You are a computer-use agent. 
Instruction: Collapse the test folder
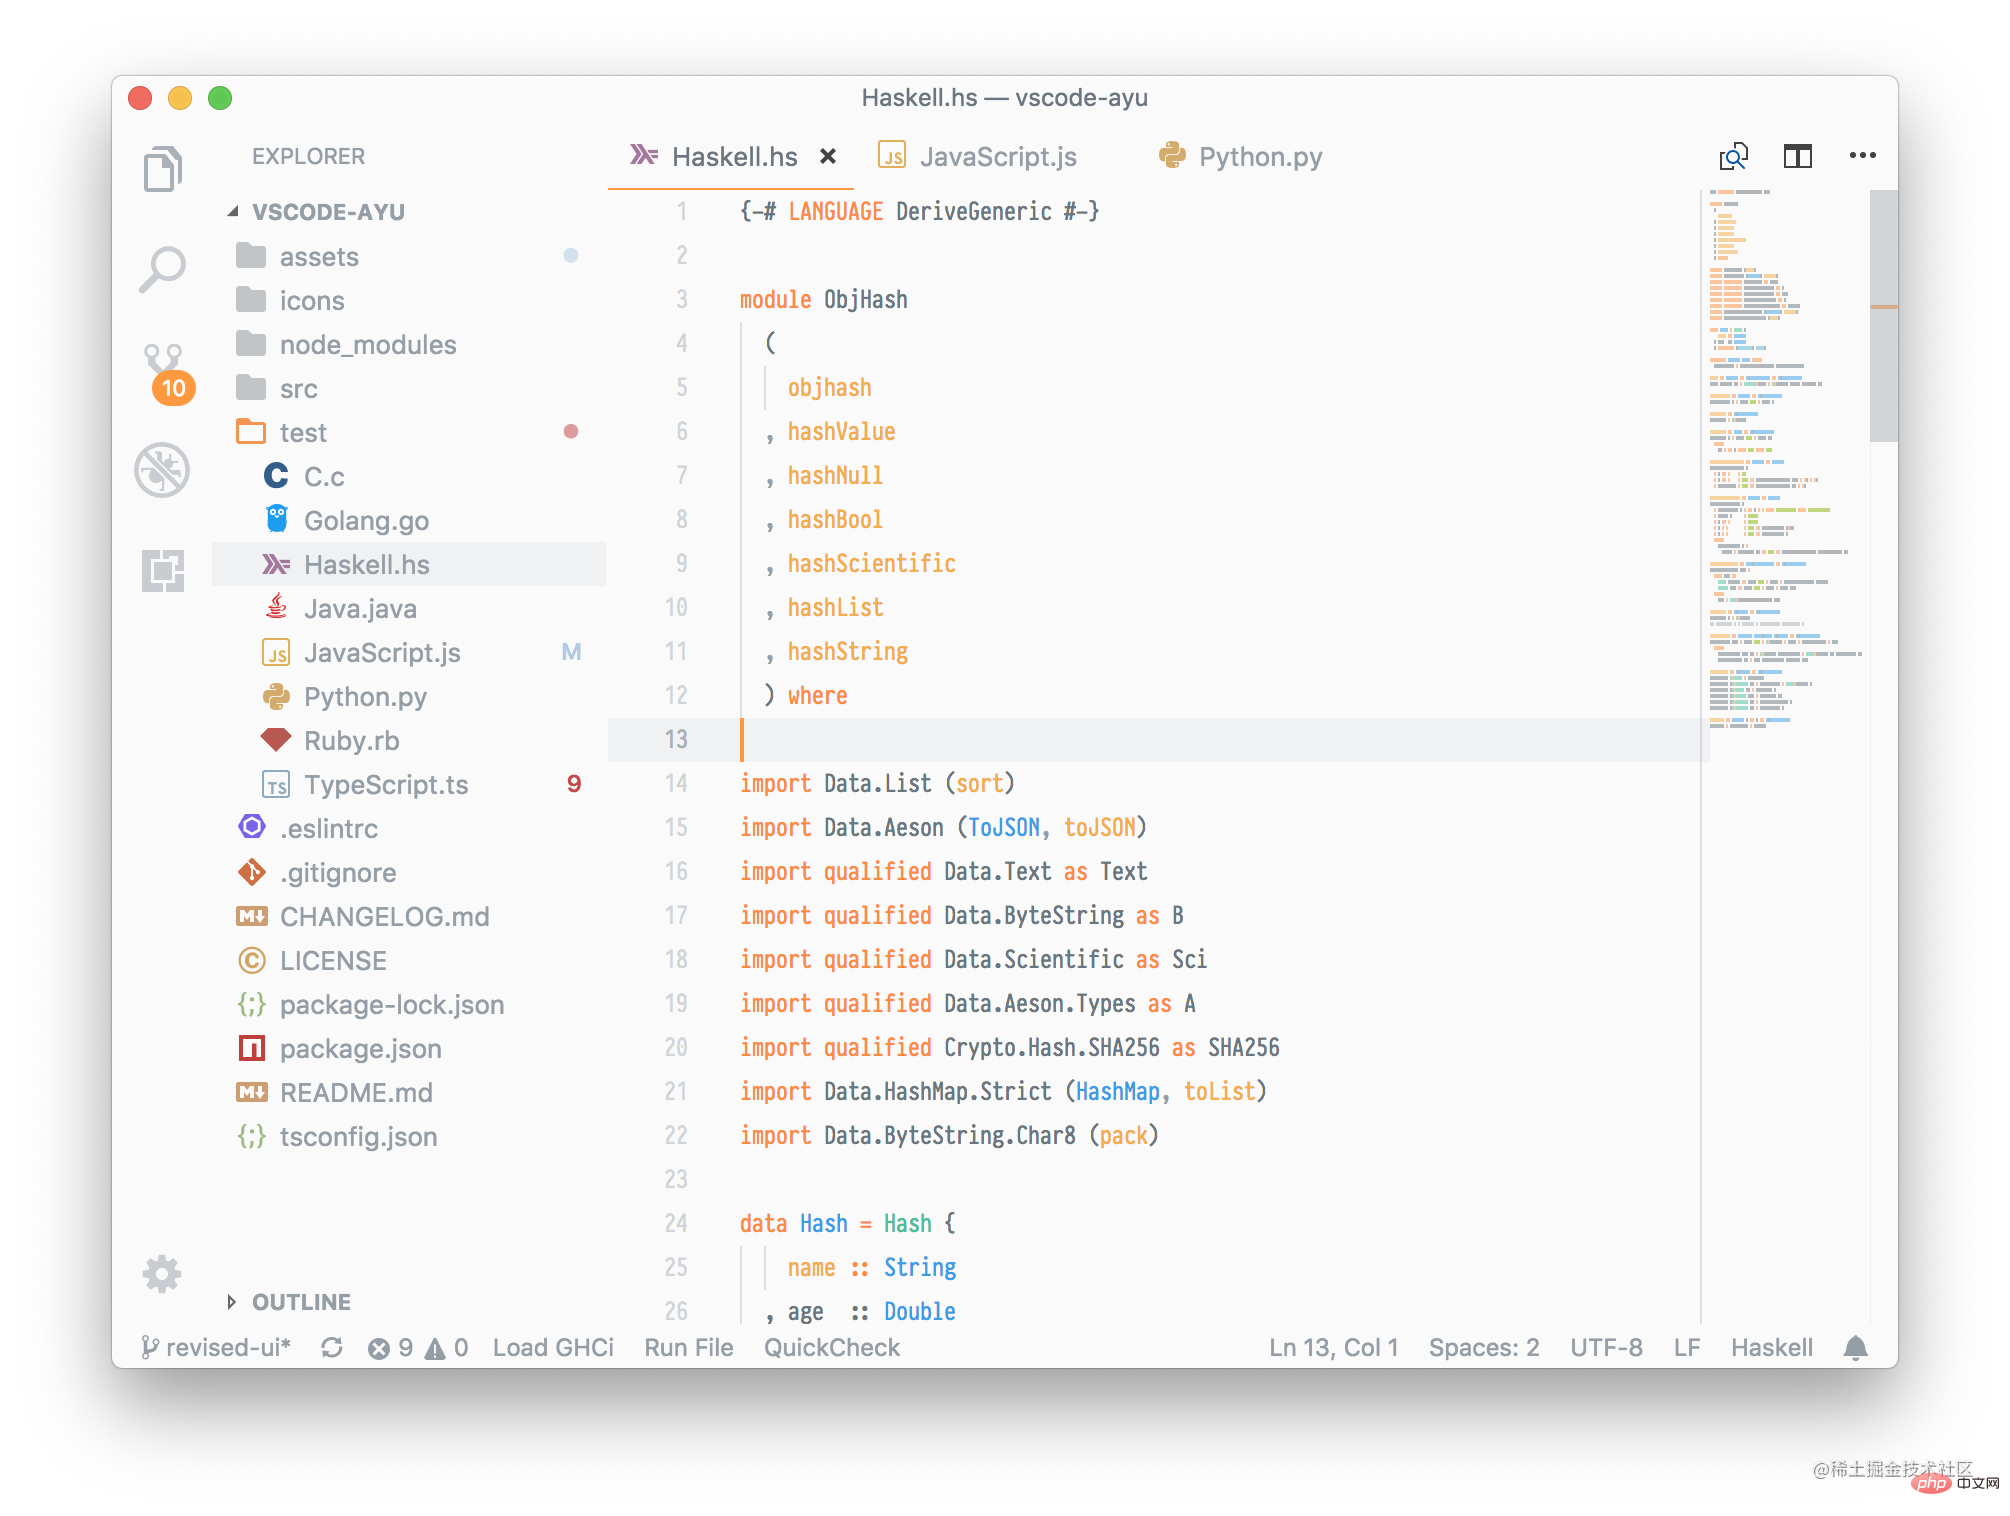point(302,433)
